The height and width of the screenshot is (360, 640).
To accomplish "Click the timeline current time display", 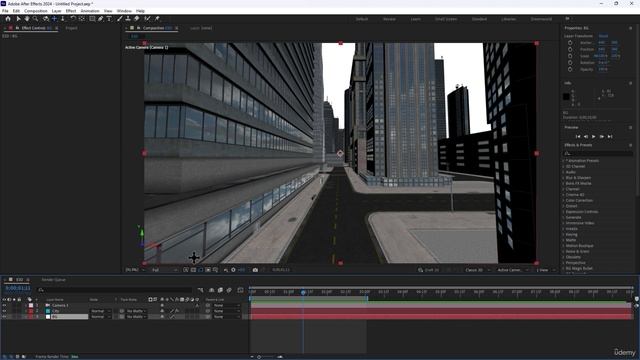I will coord(18,289).
